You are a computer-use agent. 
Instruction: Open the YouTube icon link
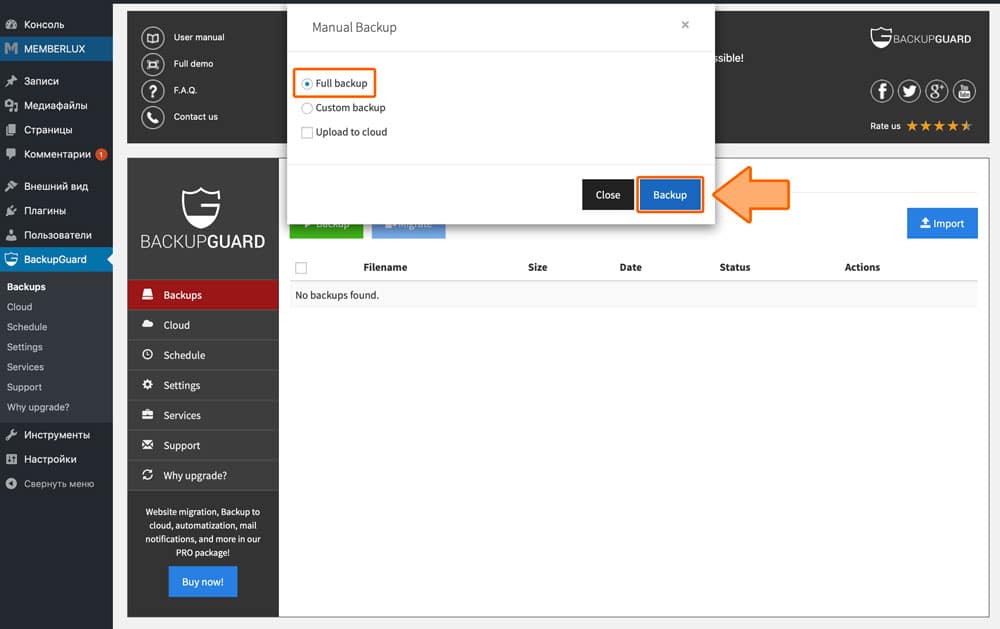(x=964, y=92)
